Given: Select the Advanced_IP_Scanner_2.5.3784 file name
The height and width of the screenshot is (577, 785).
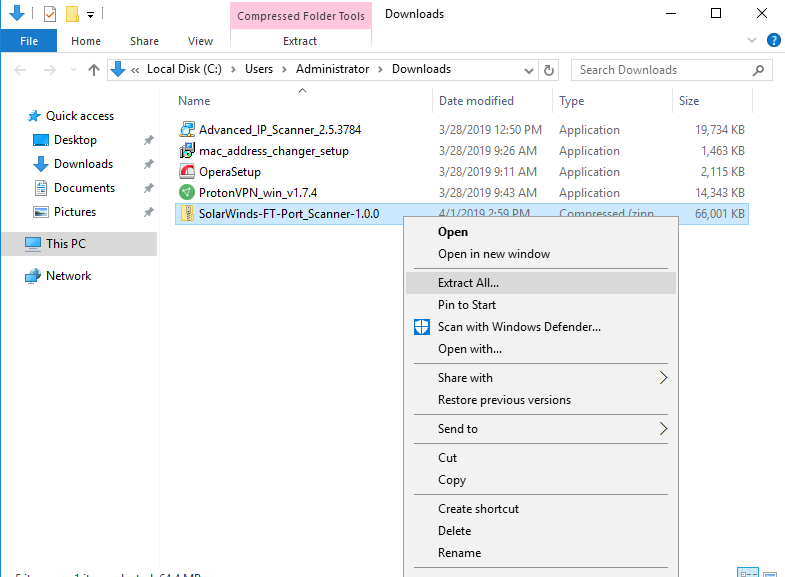Looking at the screenshot, I should [x=280, y=130].
